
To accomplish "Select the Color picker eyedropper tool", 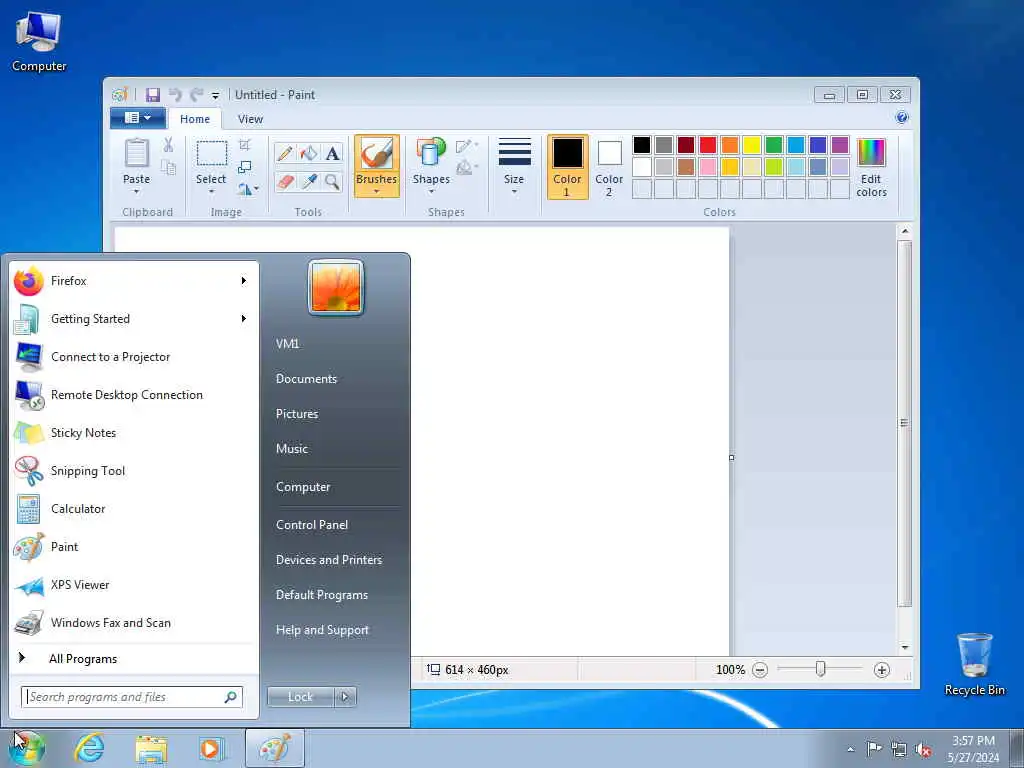I will [309, 181].
